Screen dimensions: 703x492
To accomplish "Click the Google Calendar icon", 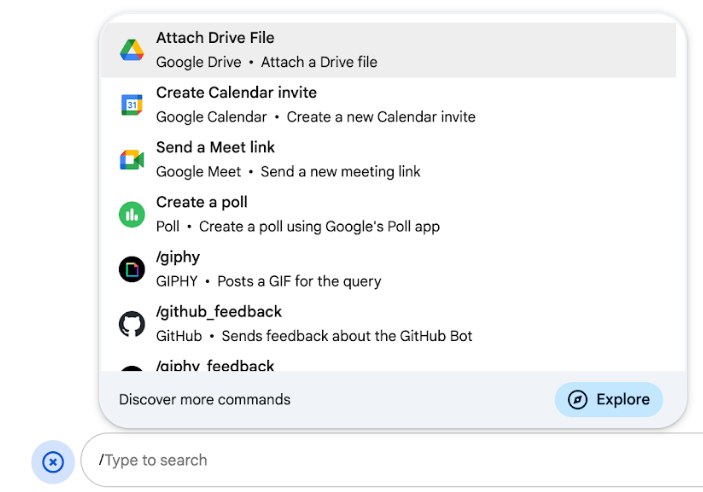I will 132,105.
